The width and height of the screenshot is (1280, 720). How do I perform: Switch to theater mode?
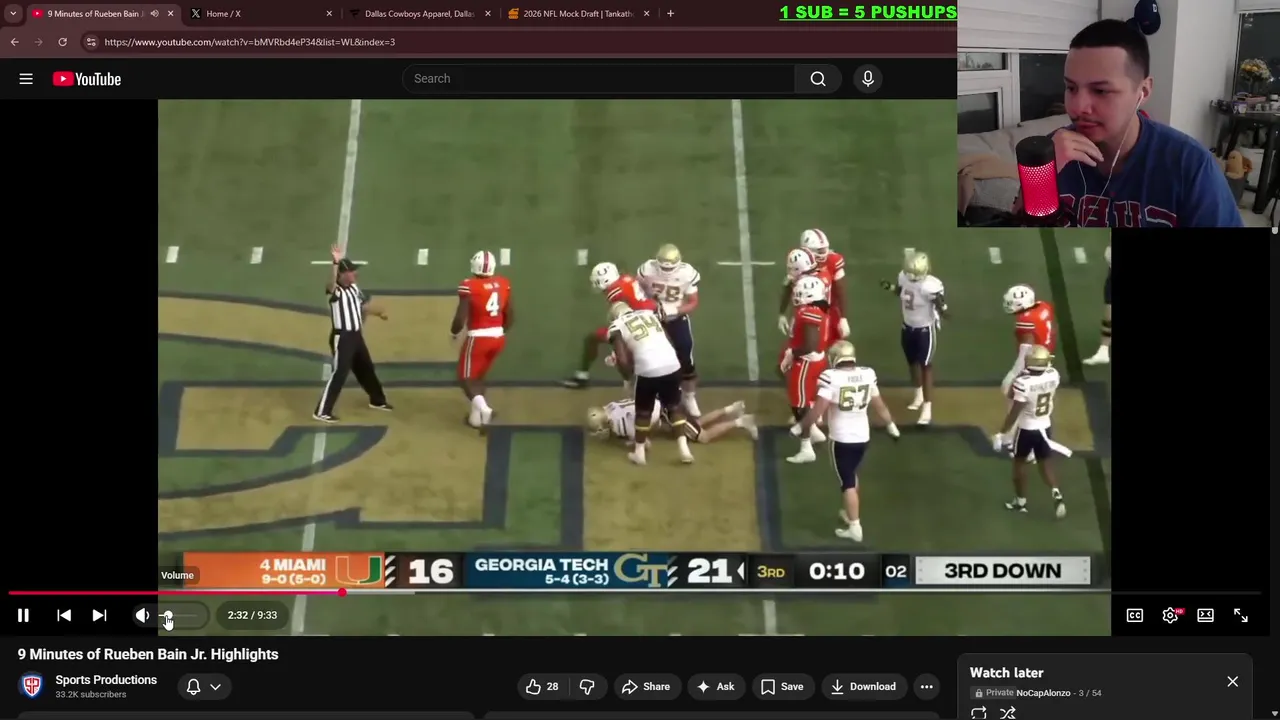(x=1205, y=615)
